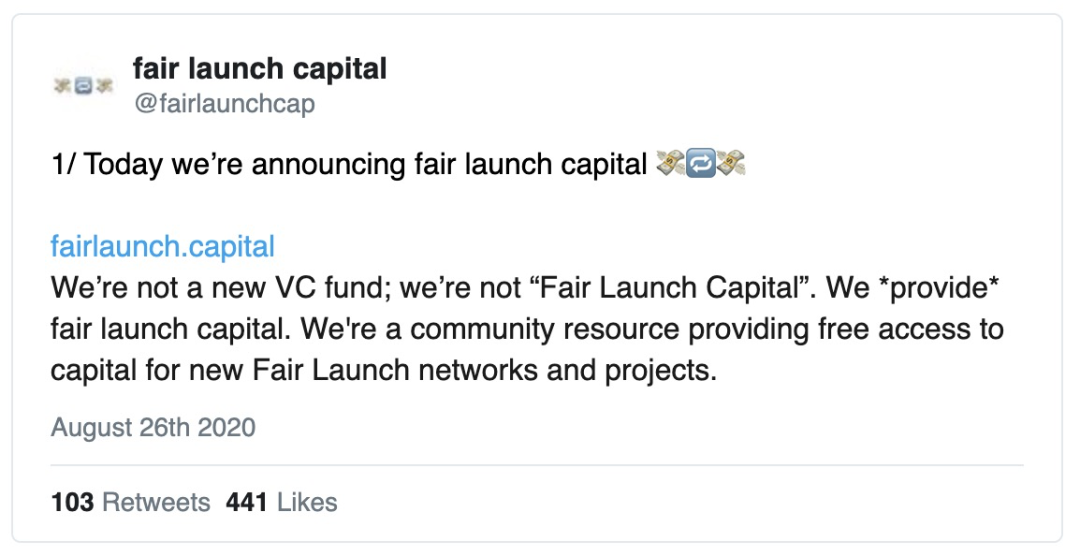
Task: Click the blue repeat emoji inside the avatar
Action: tap(83, 86)
